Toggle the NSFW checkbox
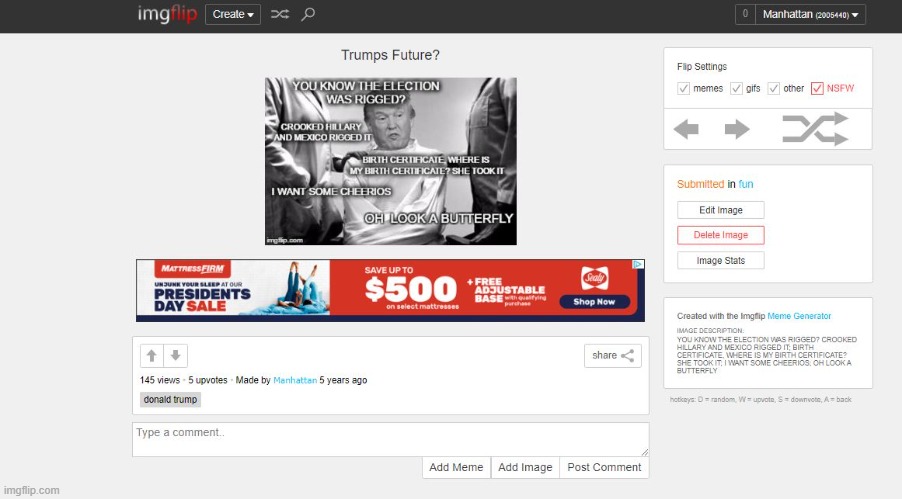Screen dimensions: 902x499 click(x=817, y=89)
